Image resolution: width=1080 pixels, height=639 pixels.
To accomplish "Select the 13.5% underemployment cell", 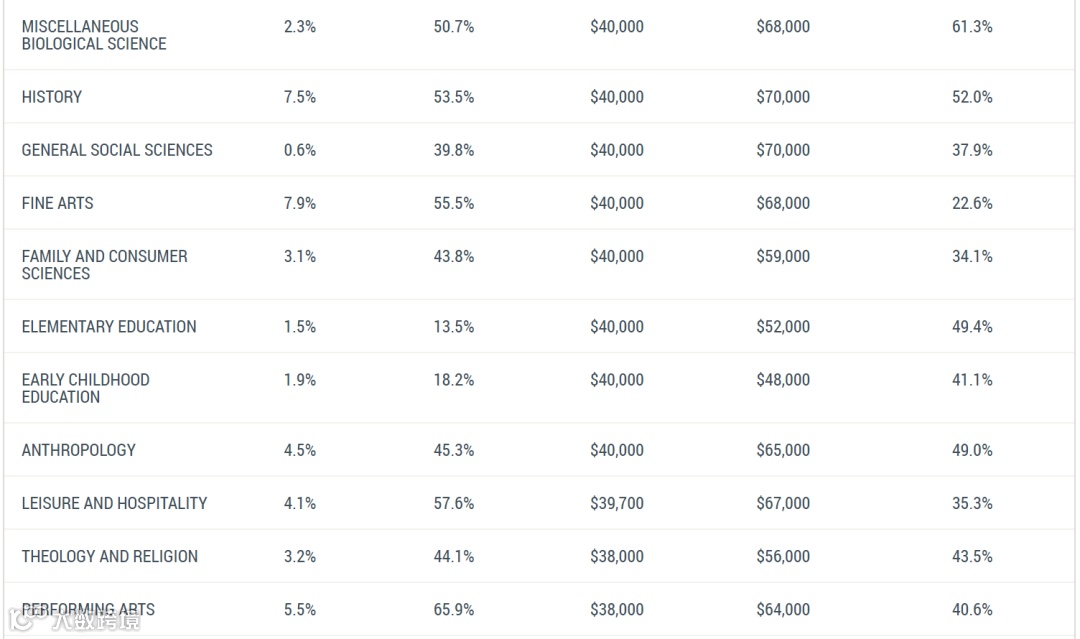I will [x=454, y=326].
